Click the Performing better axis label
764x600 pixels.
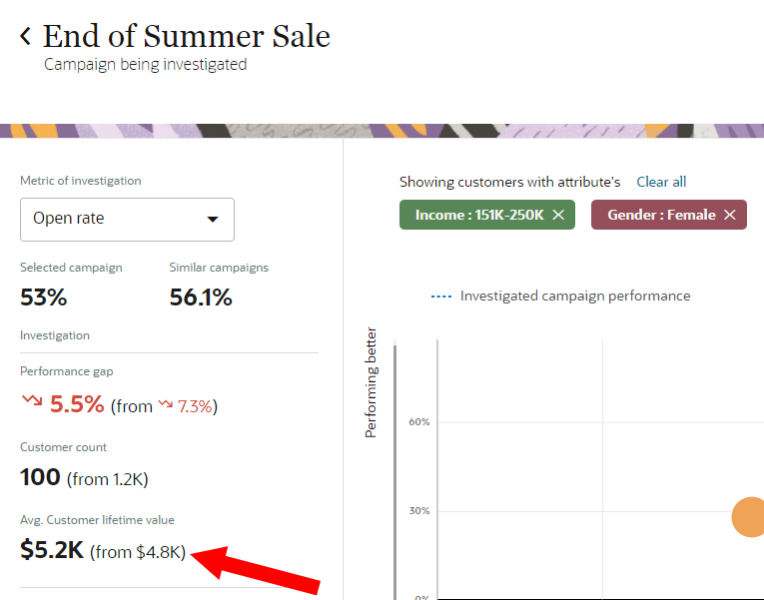(371, 383)
